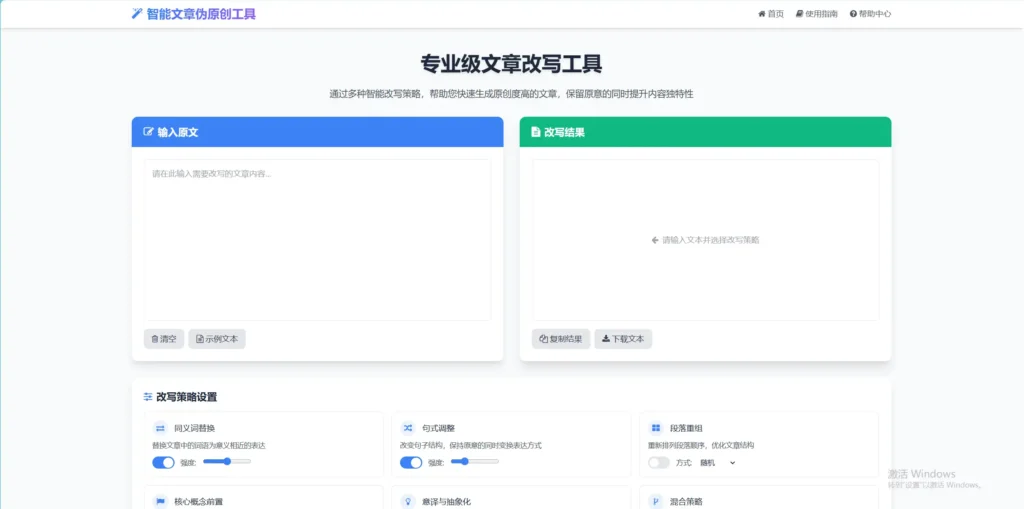Click the 混合策略 strategy title

(x=686, y=502)
